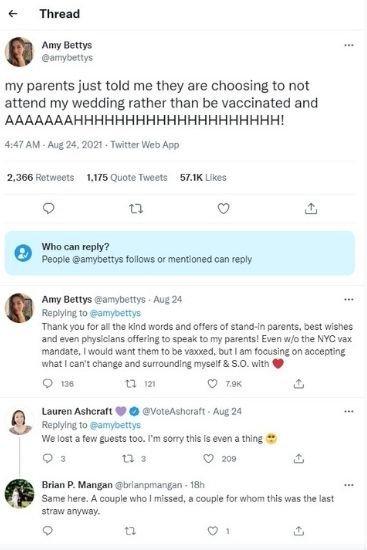This screenshot has width=367, height=550.
Task: Open Lauren Ashcraft's profile picture
Action: (x=20, y=422)
